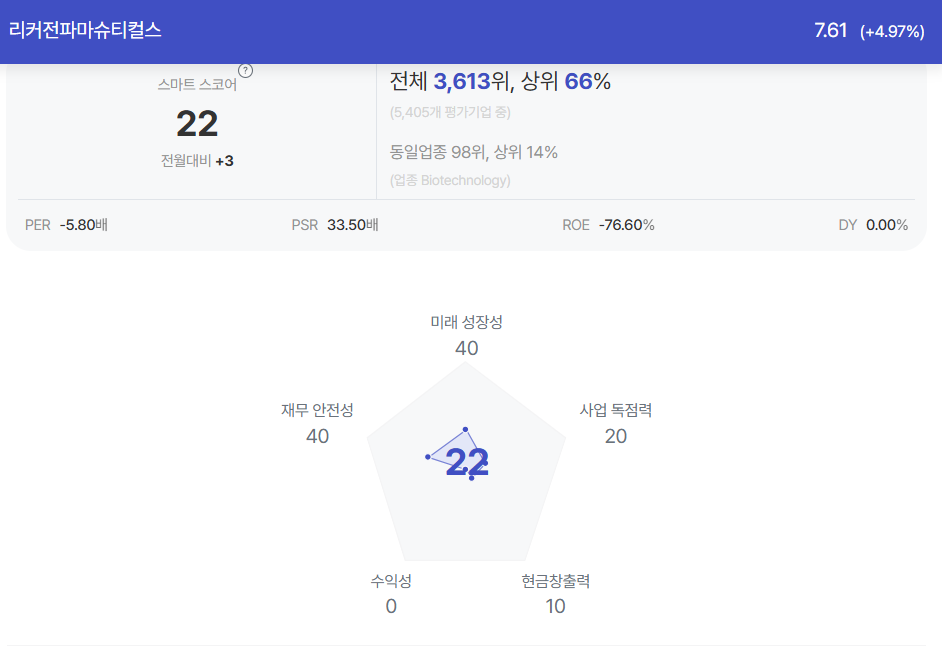942x667 pixels.
Task: Click the 7.61 stock price in header
Action: tap(830, 30)
